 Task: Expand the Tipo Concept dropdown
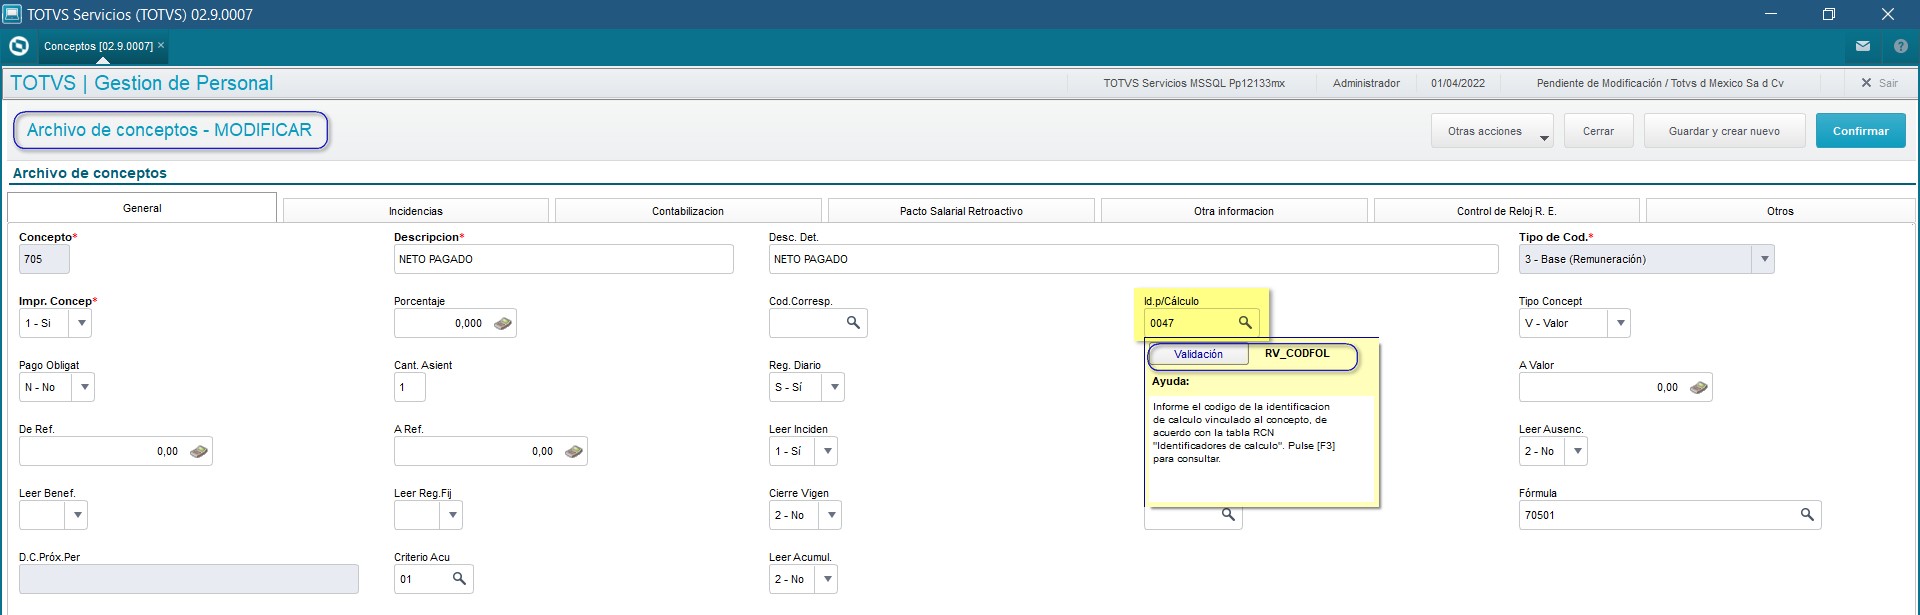(x=1620, y=323)
